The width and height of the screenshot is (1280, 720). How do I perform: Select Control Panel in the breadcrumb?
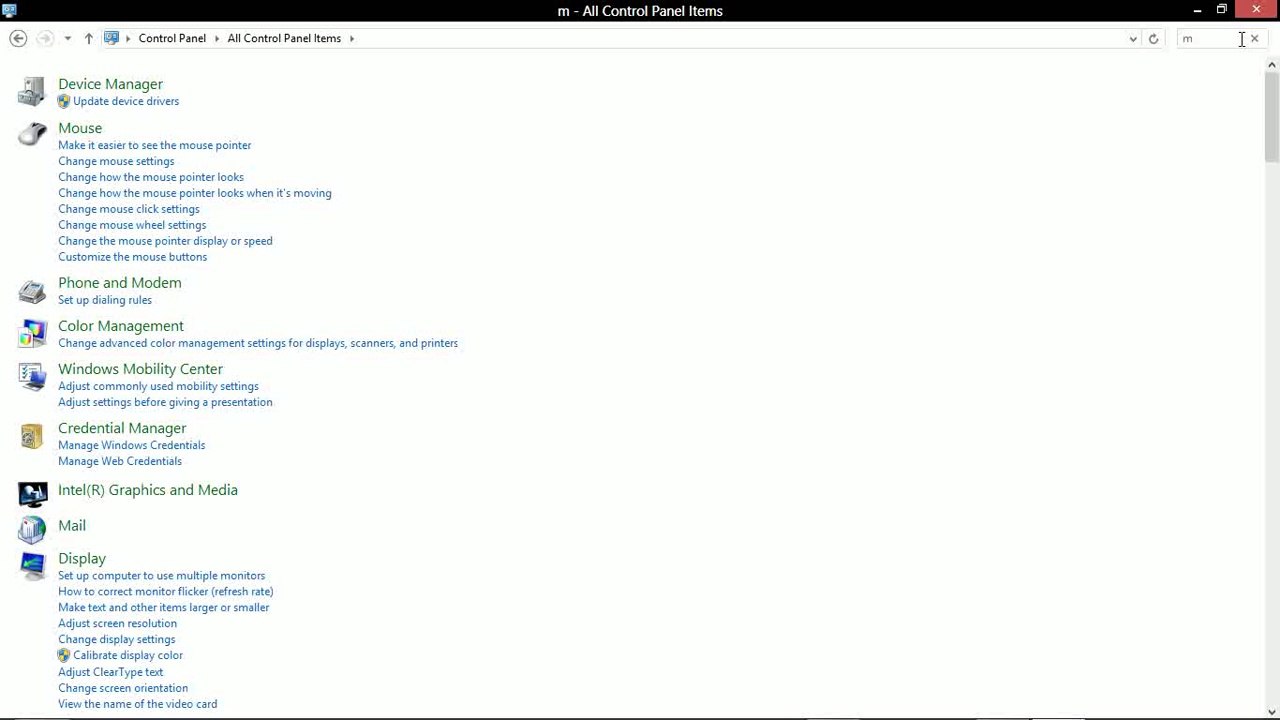[172, 38]
